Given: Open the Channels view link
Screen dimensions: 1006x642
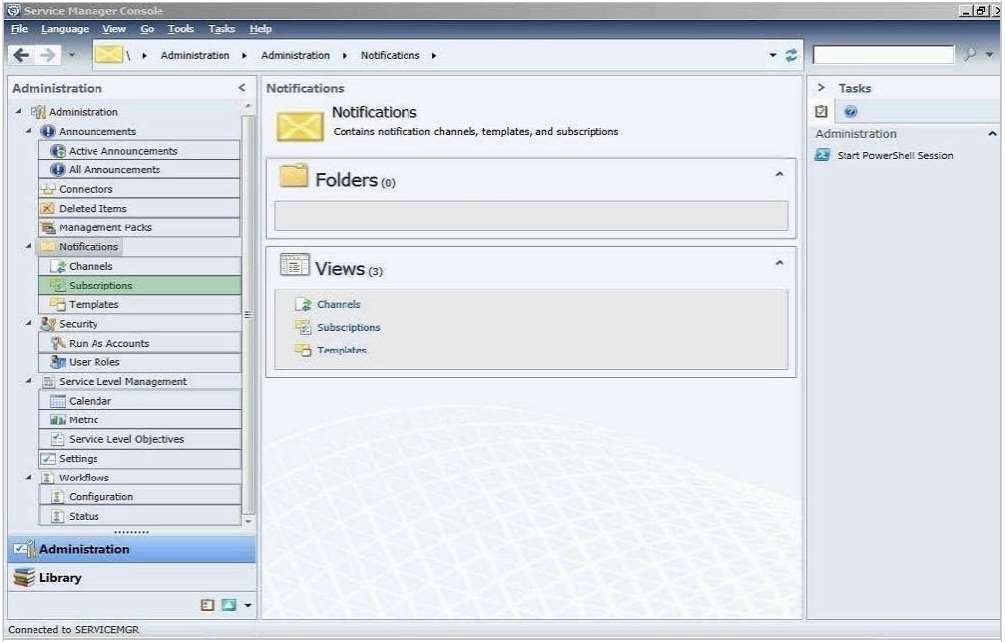Looking at the screenshot, I should tap(338, 305).
